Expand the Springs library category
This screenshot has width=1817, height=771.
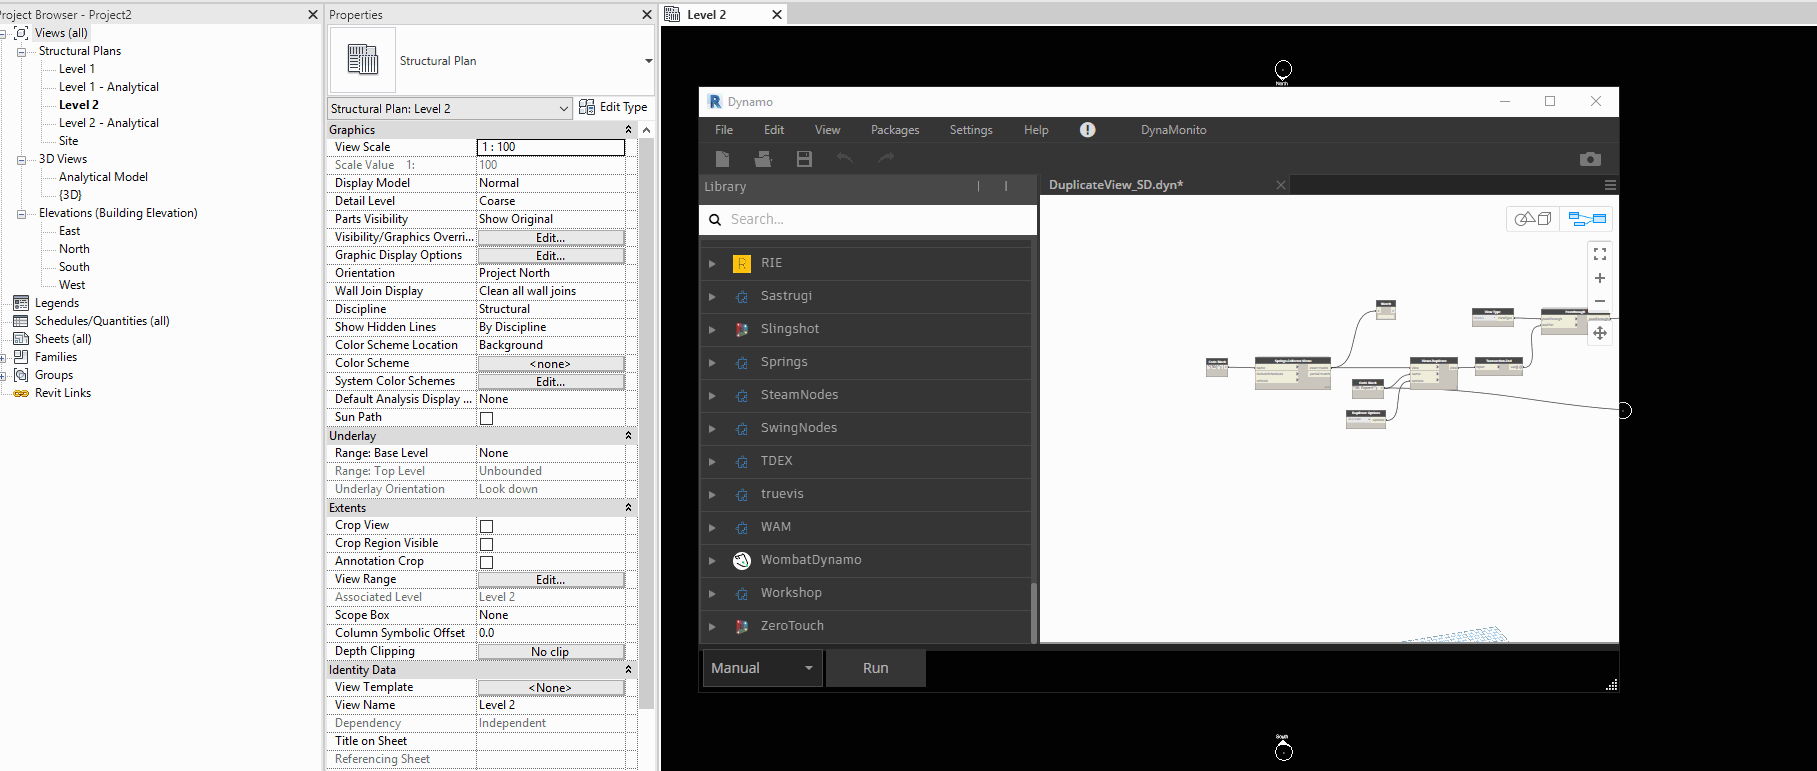[x=712, y=363]
